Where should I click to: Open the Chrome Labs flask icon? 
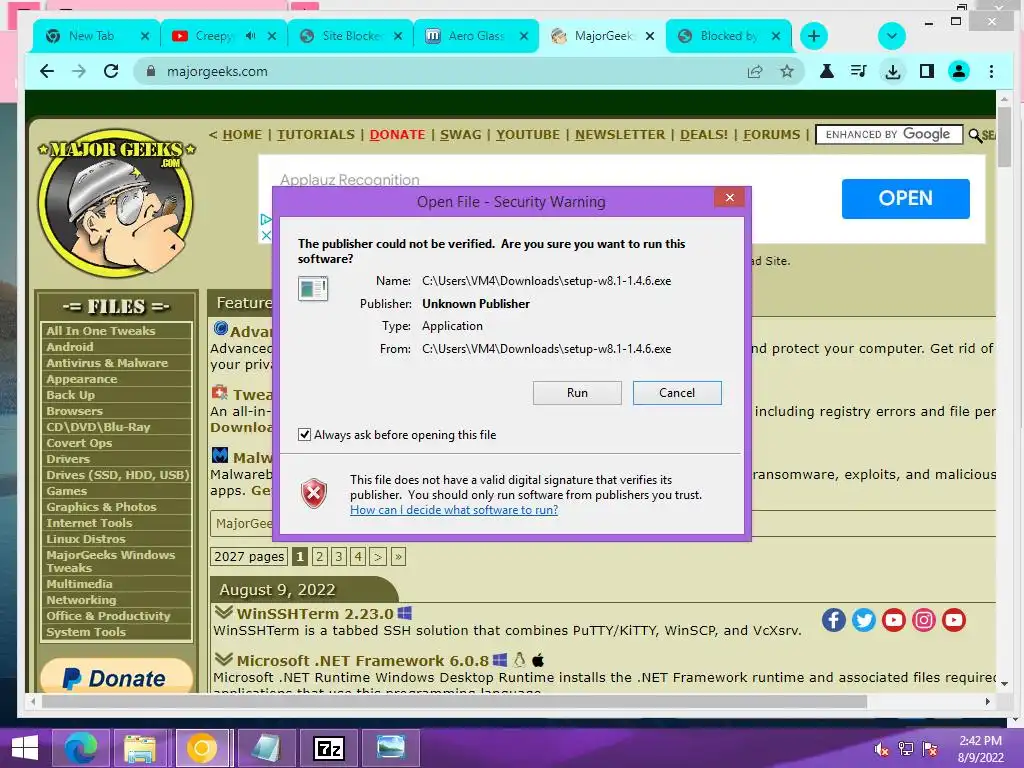tap(827, 71)
